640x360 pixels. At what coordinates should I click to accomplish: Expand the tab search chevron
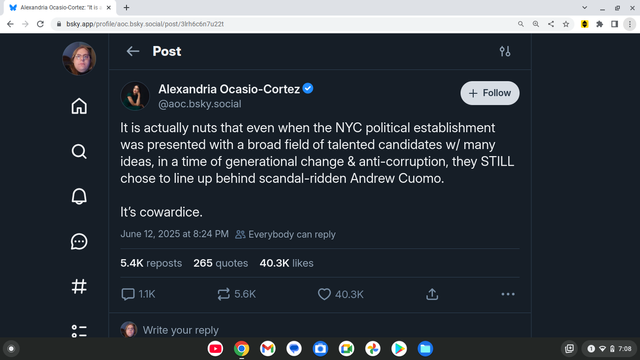click(584, 7)
